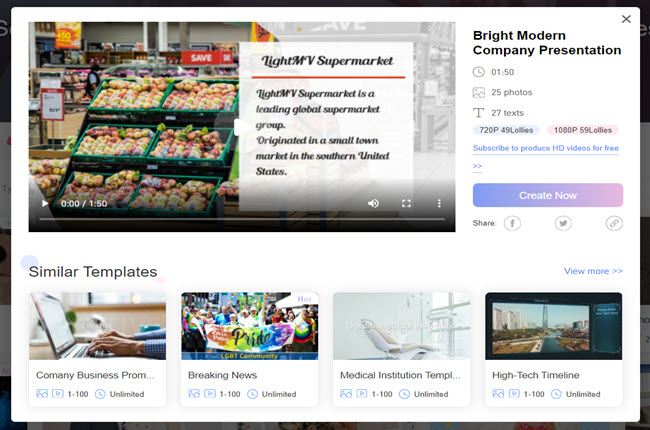
Task: Share the template on Twitter
Action: pyautogui.click(x=563, y=223)
